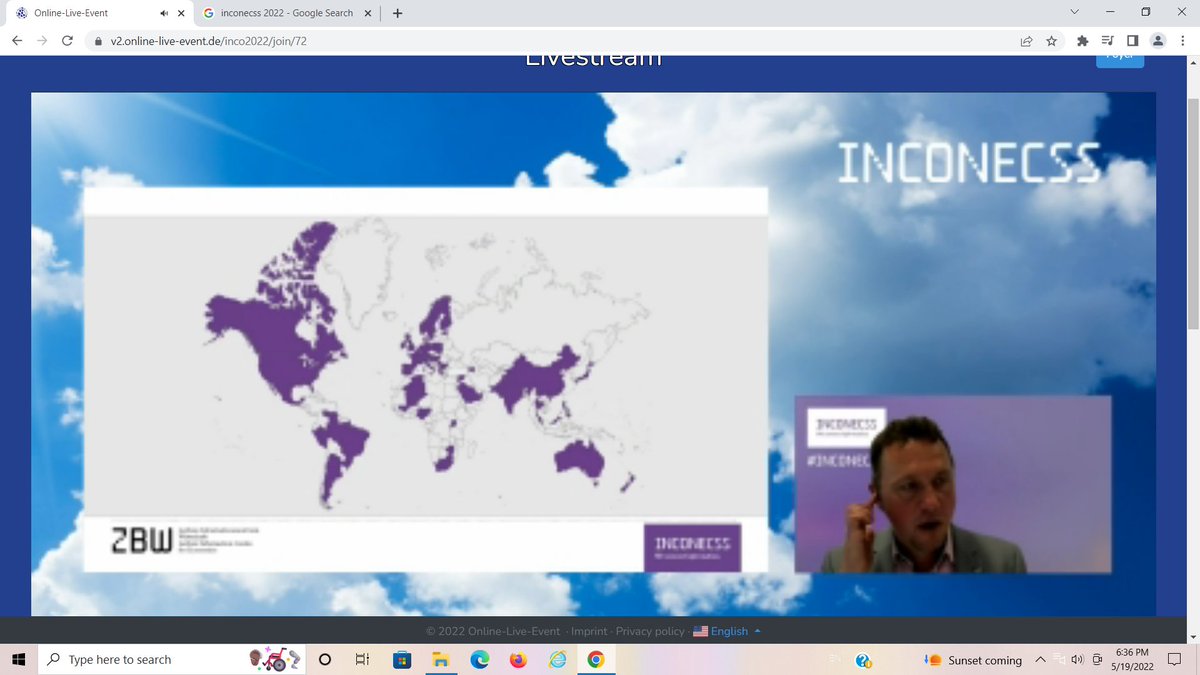This screenshot has width=1200, height=675.
Task: Share this page via the share icon
Action: coord(1026,41)
